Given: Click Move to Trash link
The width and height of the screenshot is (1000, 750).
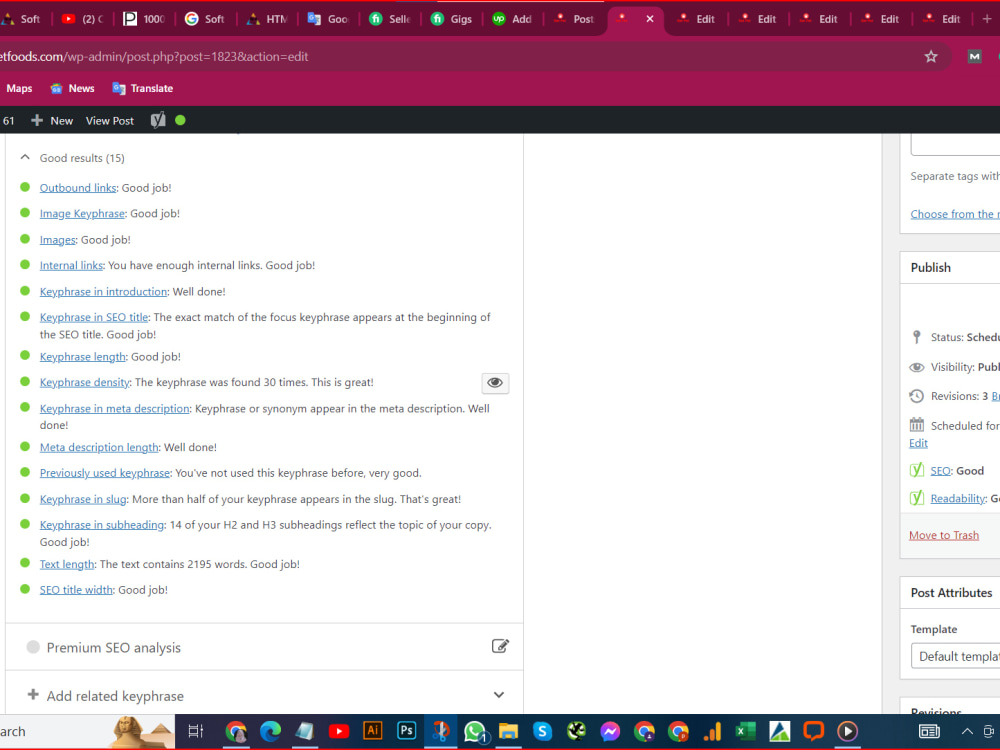Looking at the screenshot, I should 944,535.
